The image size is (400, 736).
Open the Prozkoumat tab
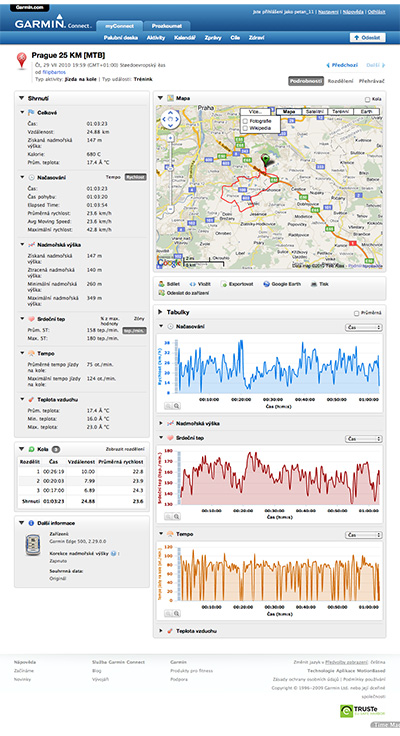pyautogui.click(x=167, y=26)
